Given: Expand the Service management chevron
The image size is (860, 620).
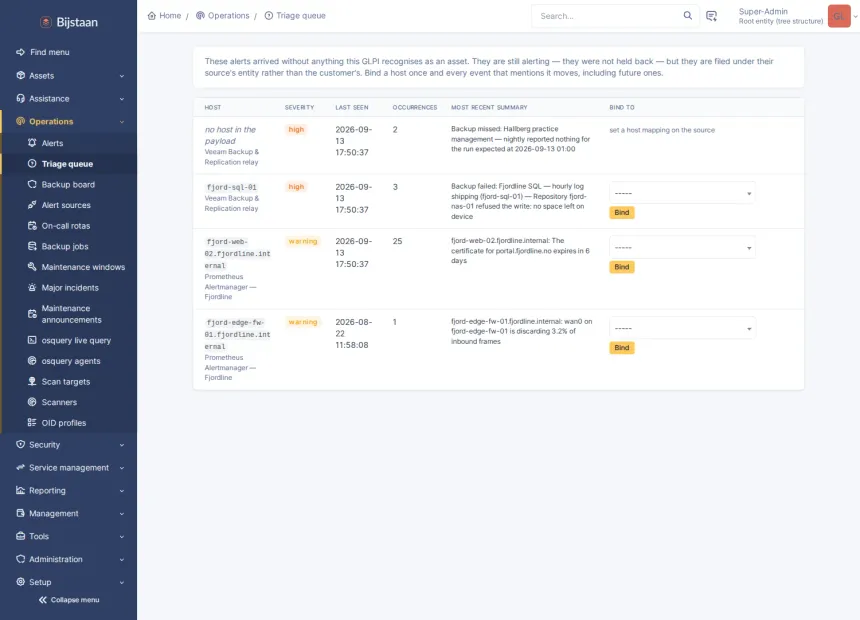Looking at the screenshot, I should [x=122, y=468].
